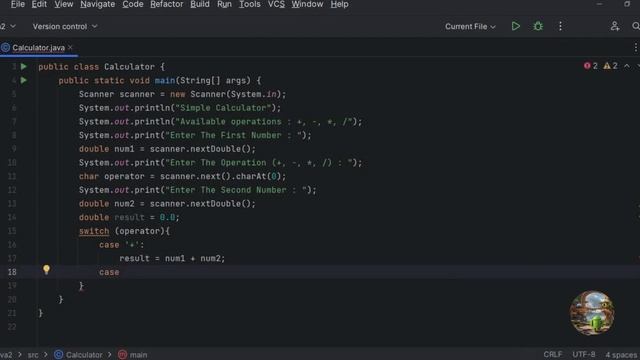This screenshot has width=640, height=360.
Task: Click the Debug bug icon
Action: click(x=538, y=27)
